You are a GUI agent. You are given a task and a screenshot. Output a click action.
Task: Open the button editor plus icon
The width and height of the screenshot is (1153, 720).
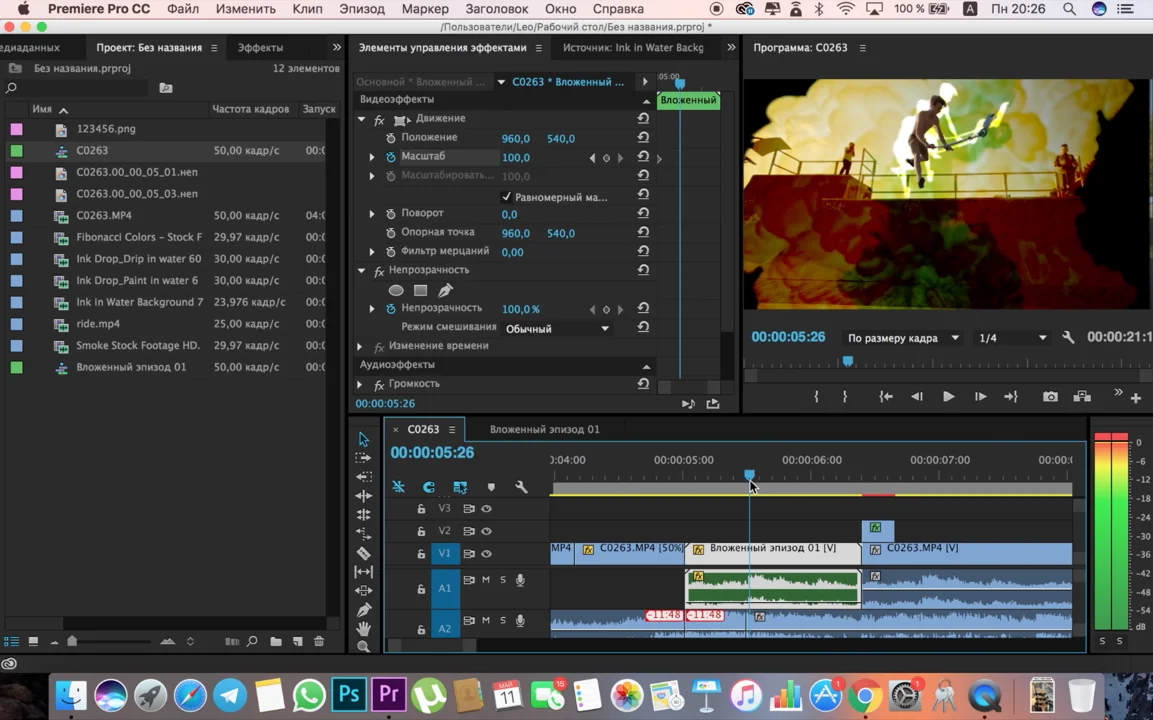1136,398
